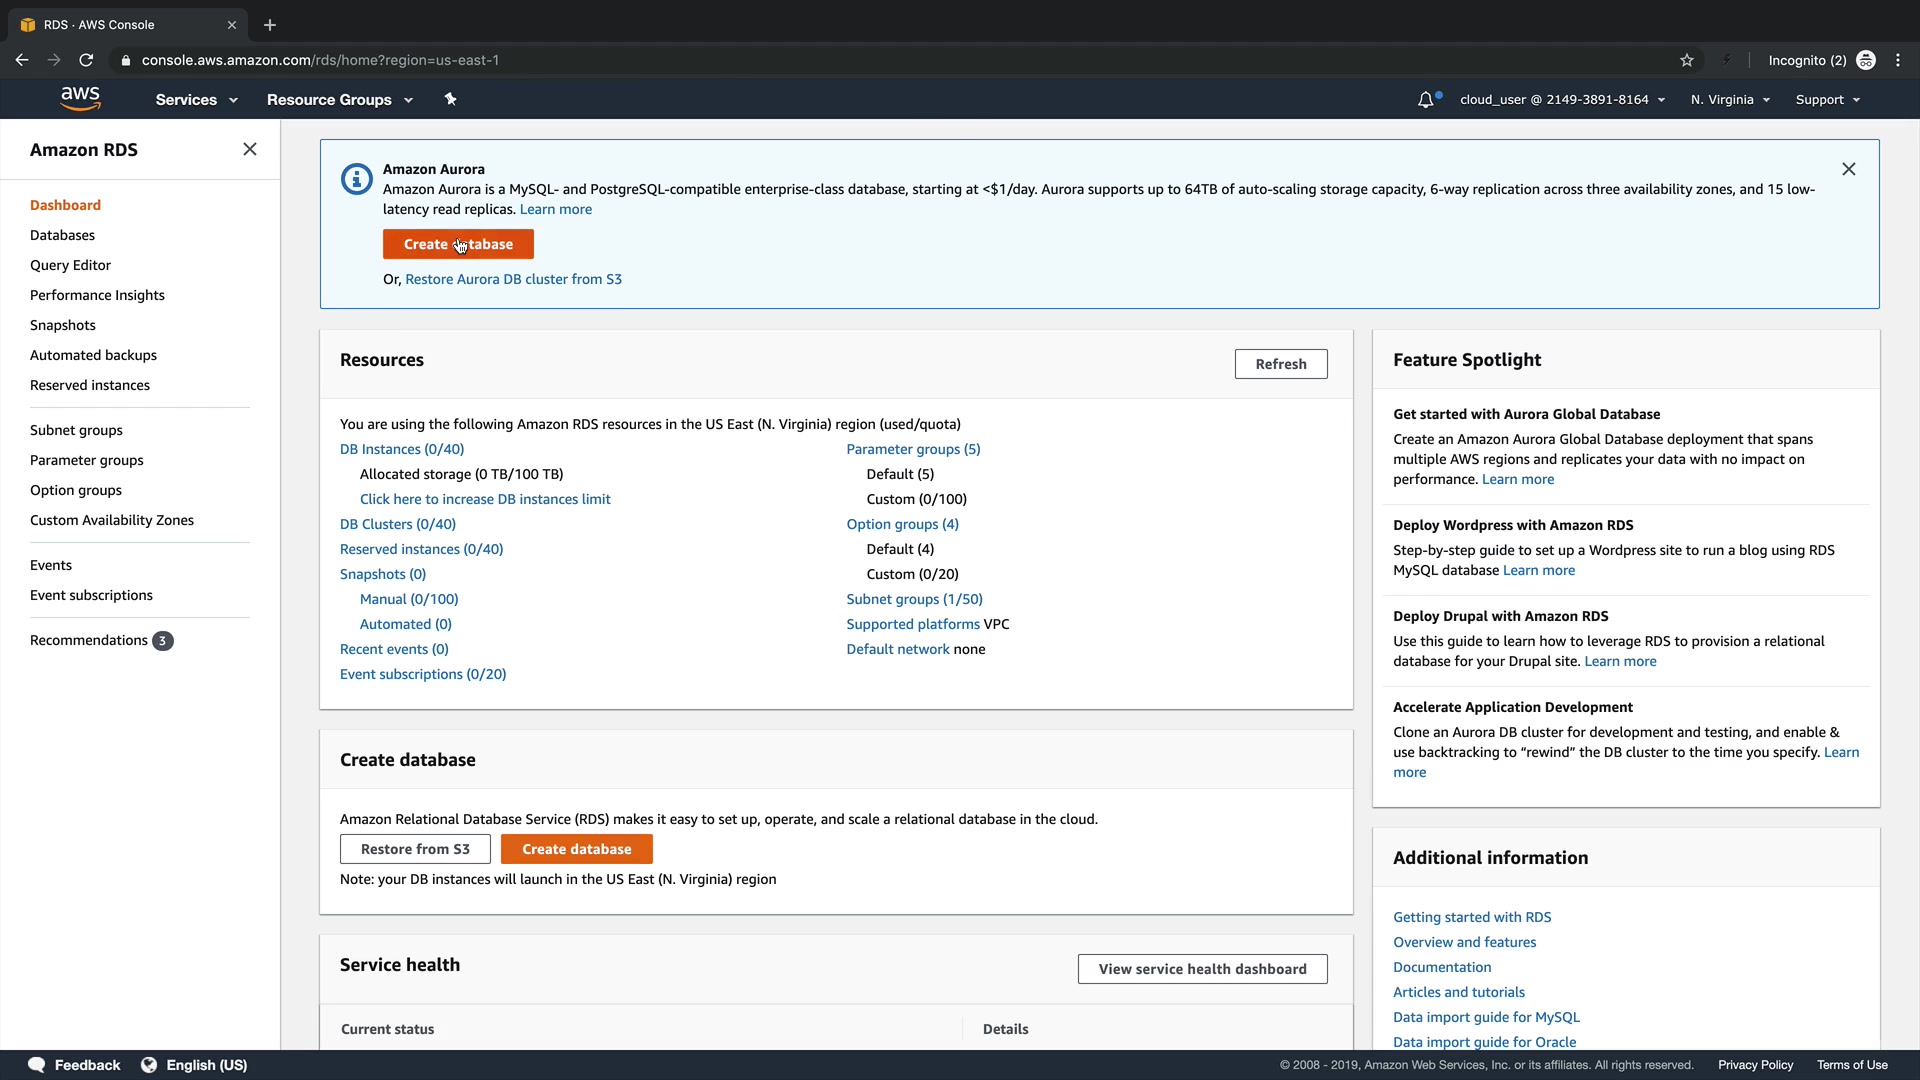Open Chrome's three-dot menu
Screen dimensions: 1920x1080
[x=1898, y=60]
